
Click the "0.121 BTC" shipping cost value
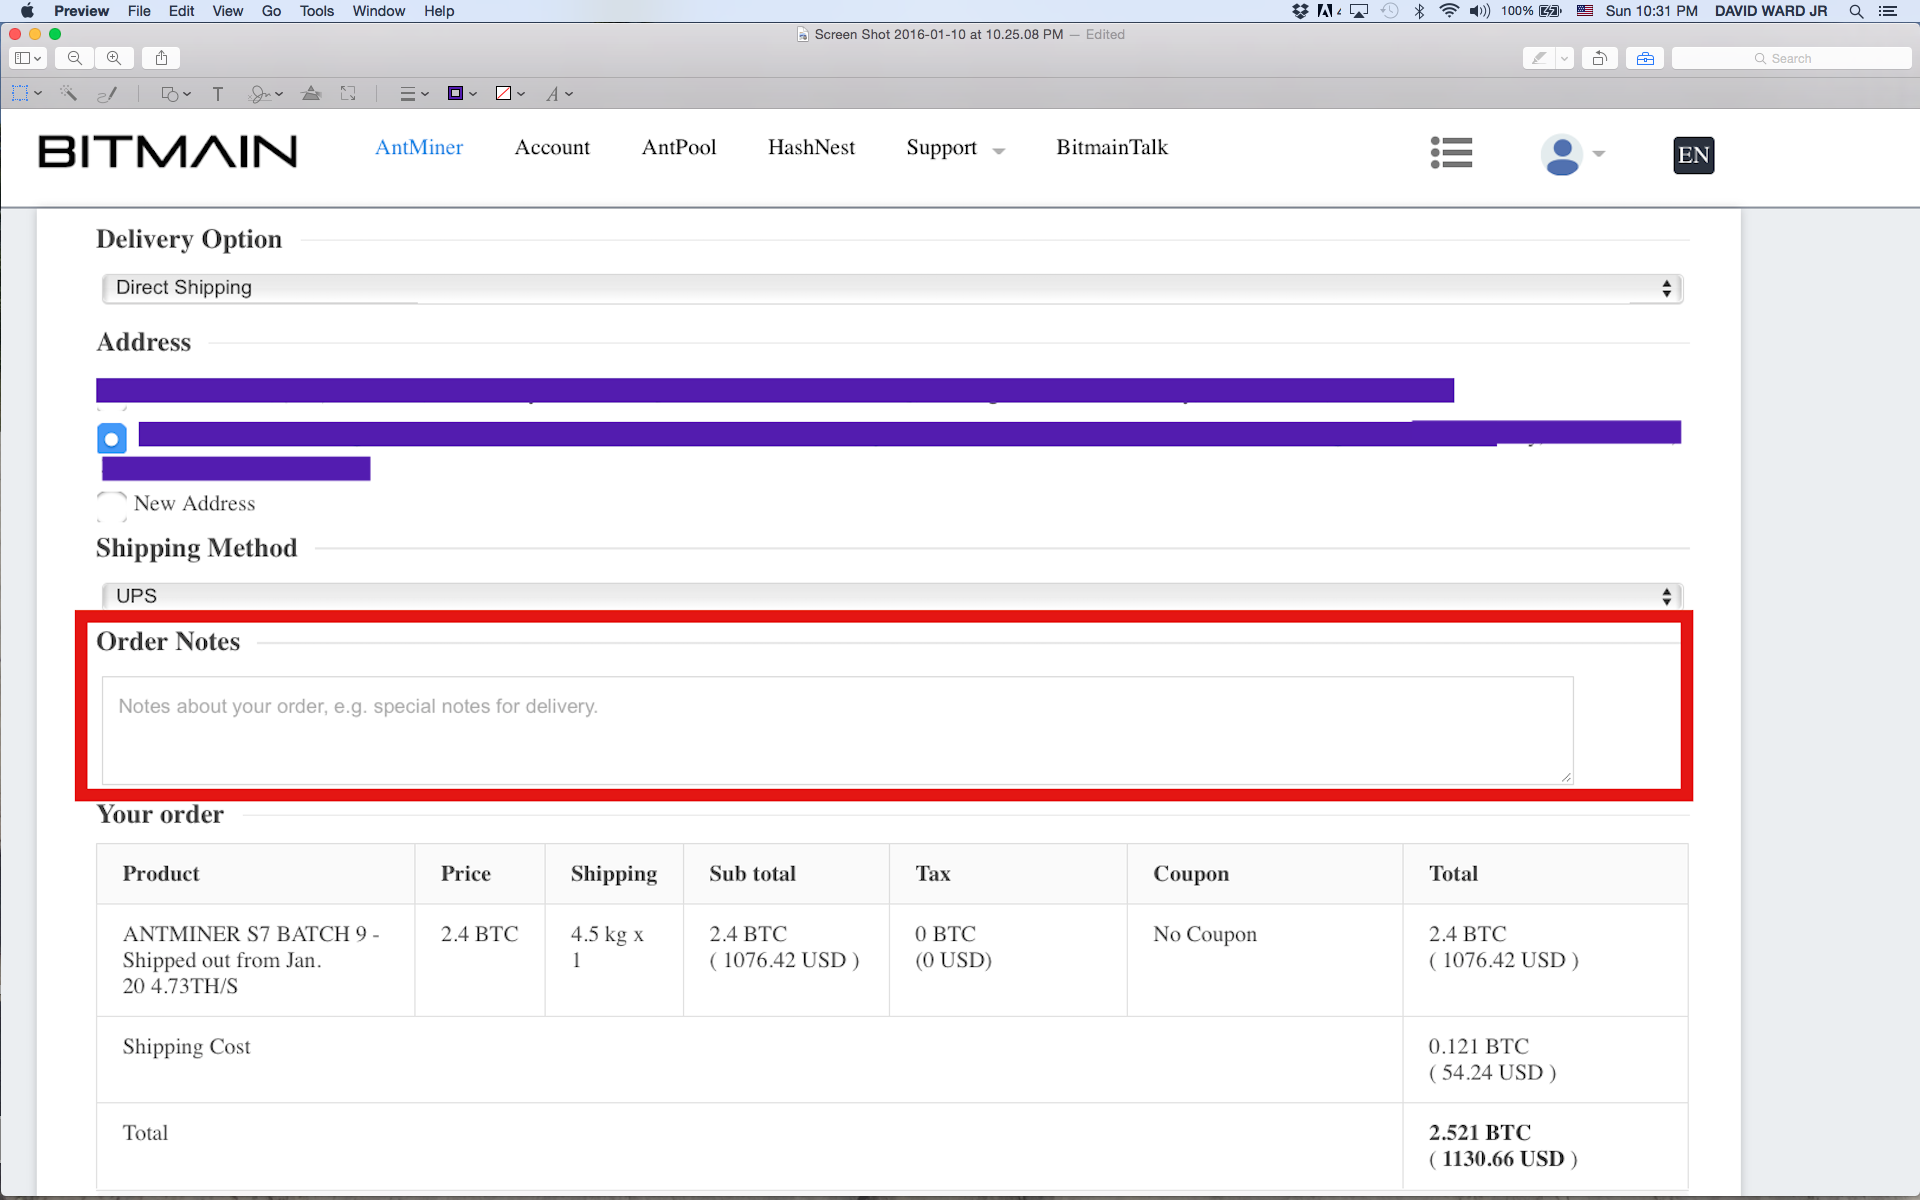pos(1478,1046)
